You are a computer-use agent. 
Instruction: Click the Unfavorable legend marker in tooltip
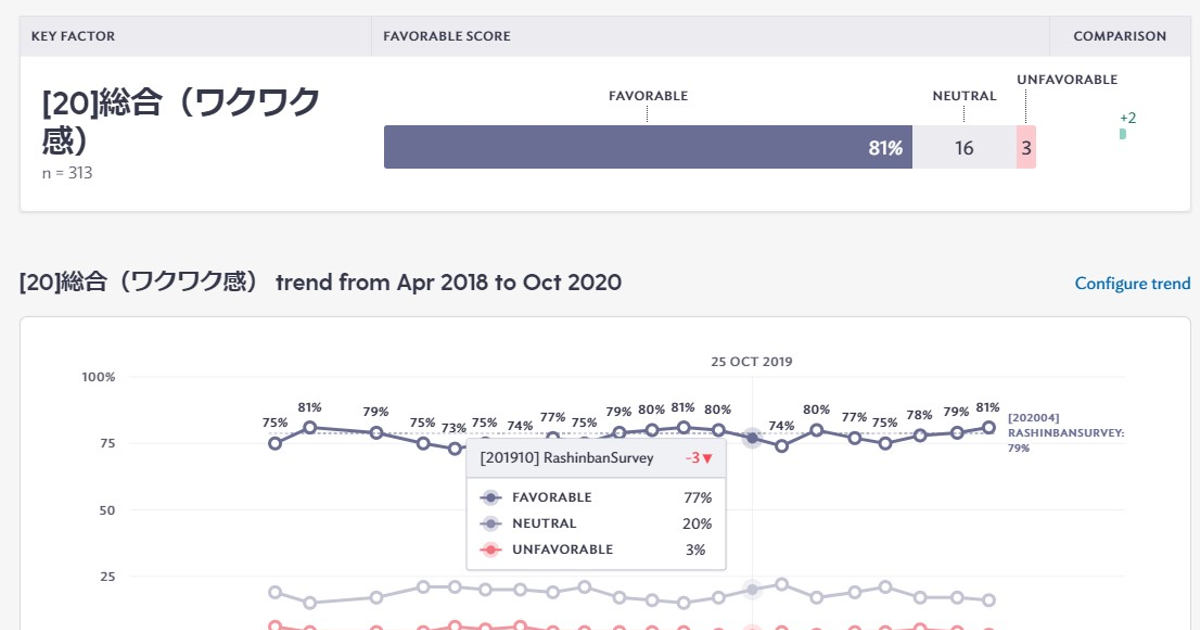490,549
